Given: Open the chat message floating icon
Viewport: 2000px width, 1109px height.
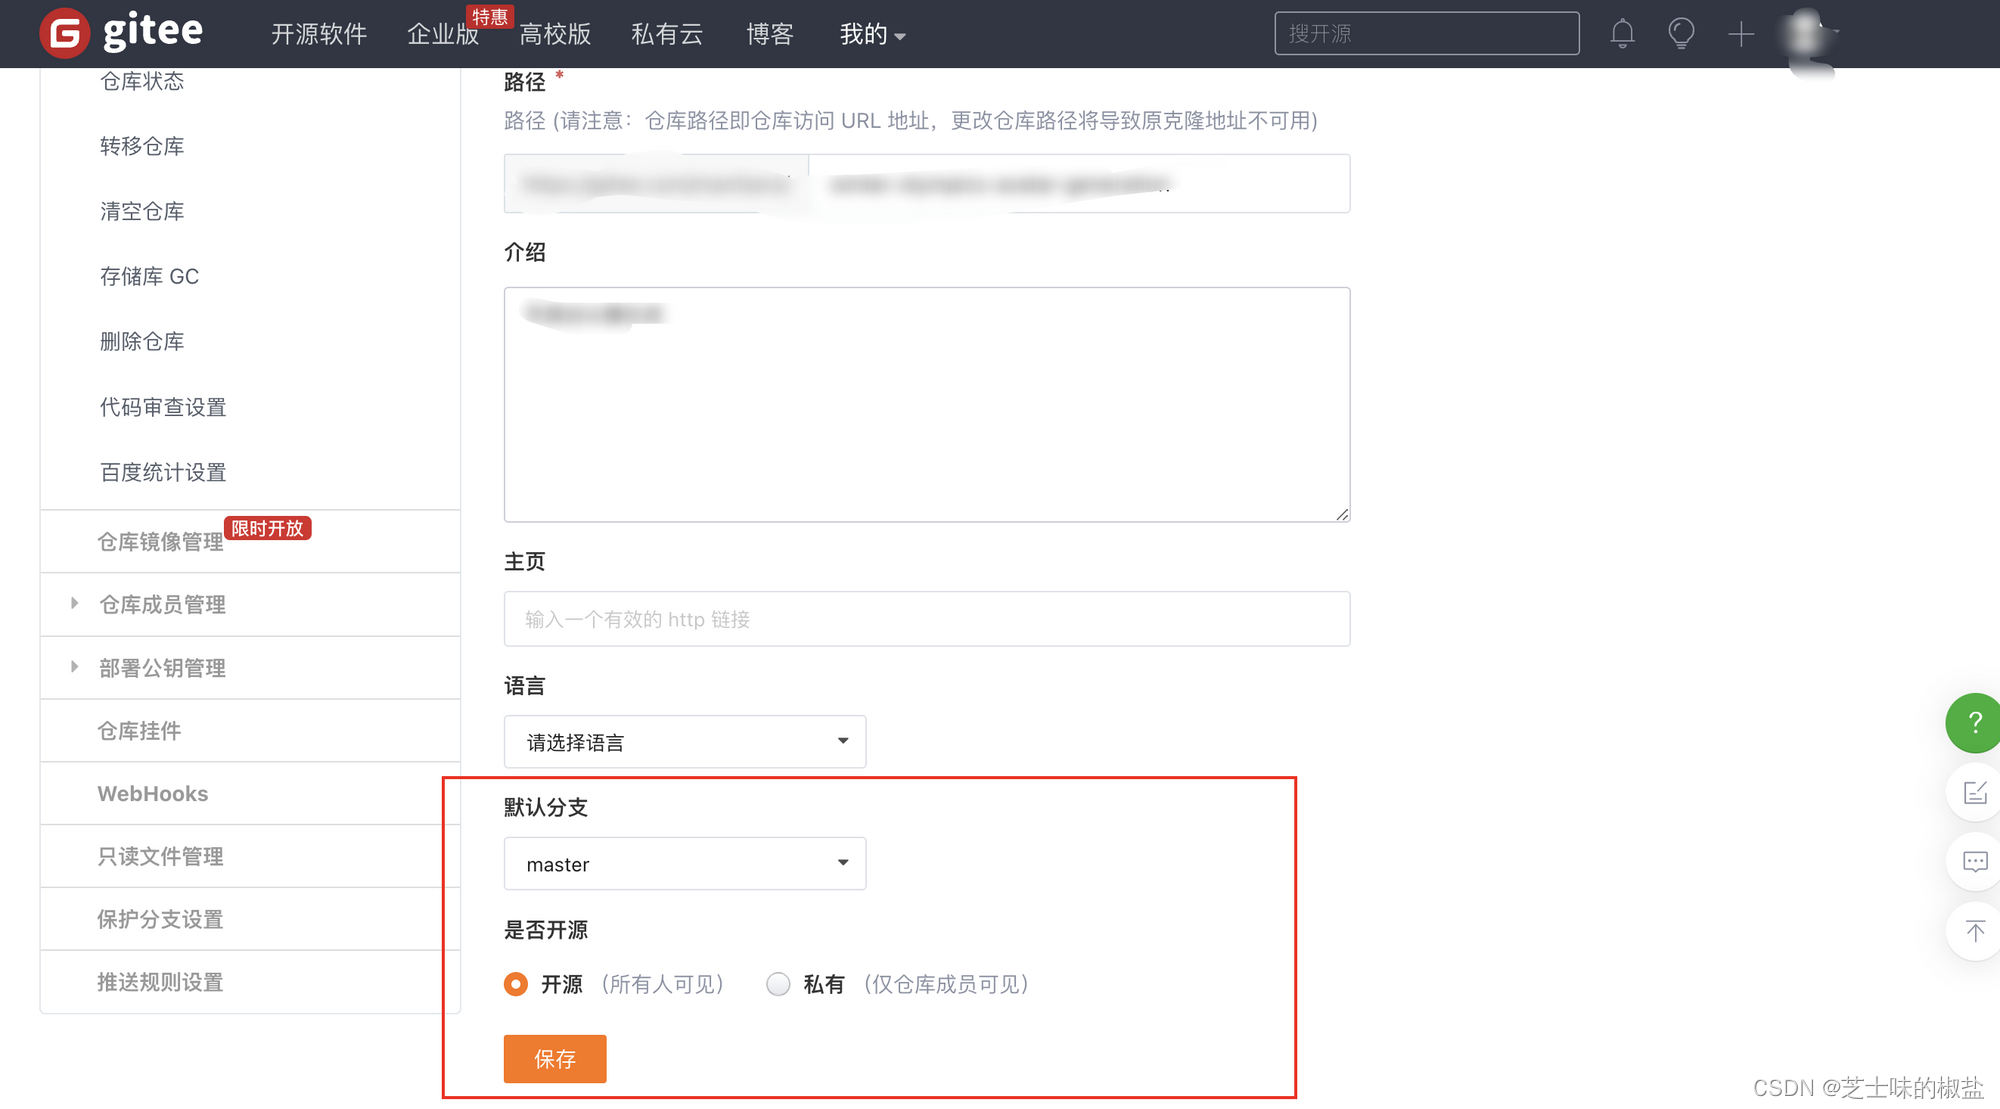Looking at the screenshot, I should (x=1975, y=862).
